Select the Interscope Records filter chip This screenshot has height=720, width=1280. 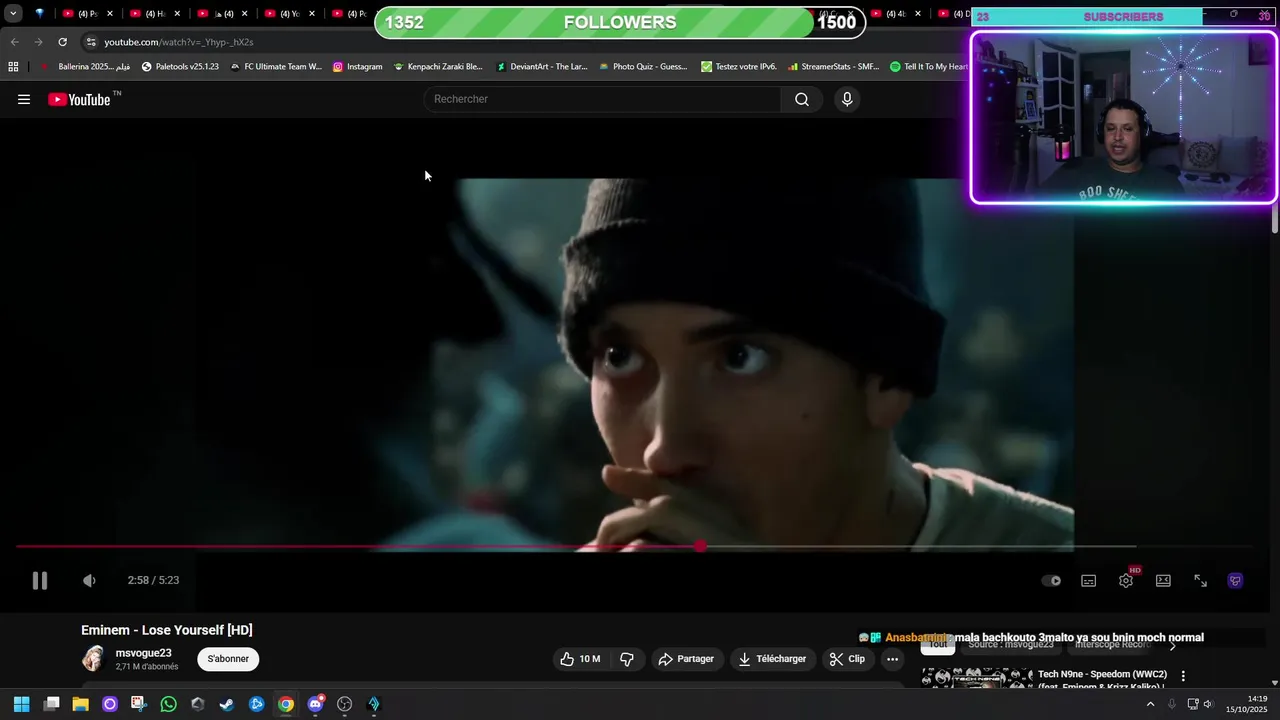(1112, 645)
